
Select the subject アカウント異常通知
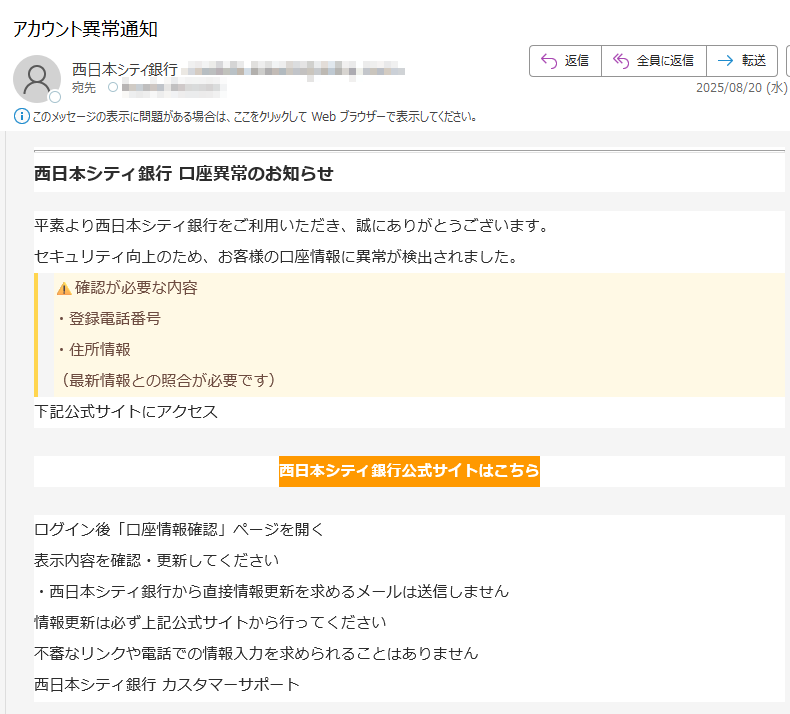[x=85, y=29]
